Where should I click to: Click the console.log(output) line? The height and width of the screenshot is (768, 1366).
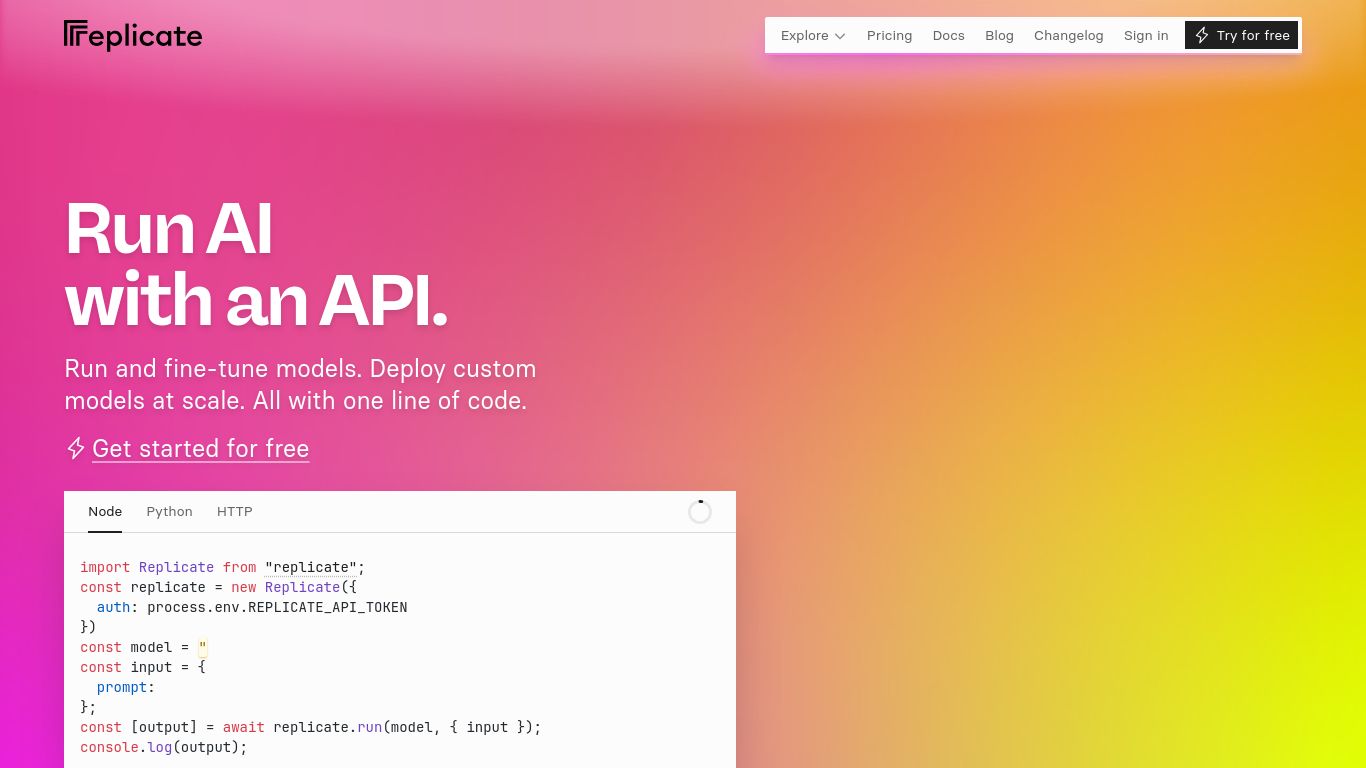(x=163, y=747)
